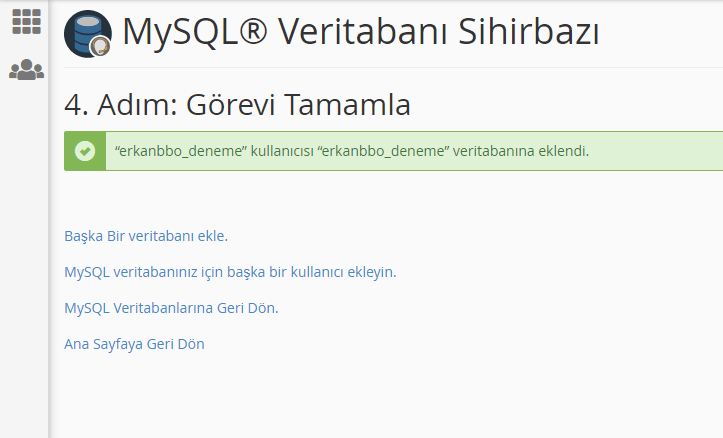Click the MySQL database wizard logo icon
This screenshot has width=723, height=438.
pyautogui.click(x=88, y=34)
